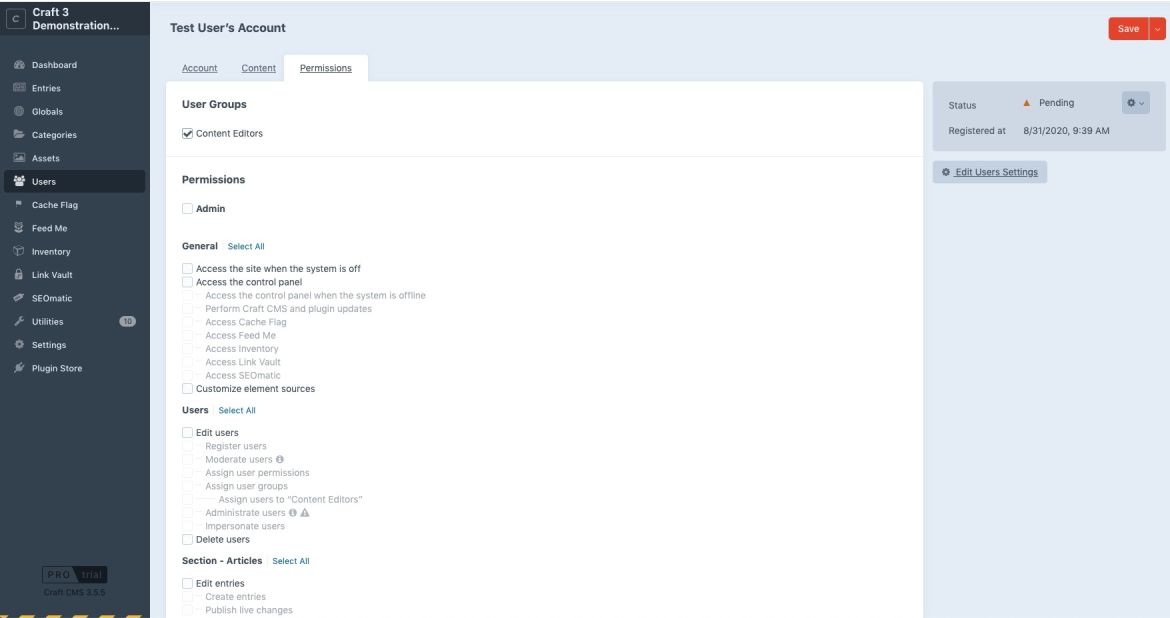Open the Dashboard from the sidebar
Image resolution: width=1170 pixels, height=618 pixels.
(x=55, y=64)
